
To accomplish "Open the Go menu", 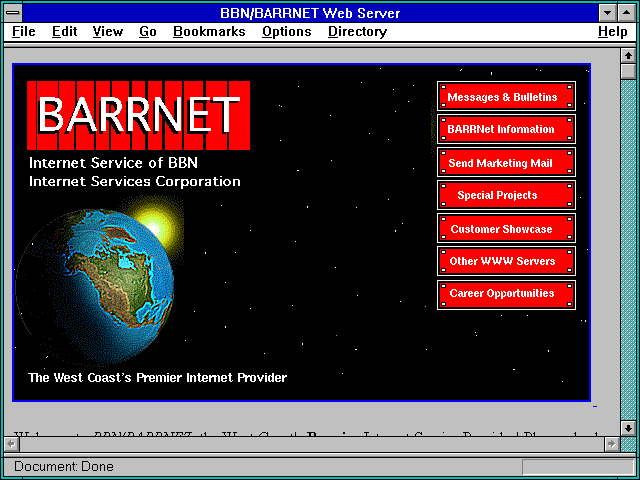I will 148,32.
